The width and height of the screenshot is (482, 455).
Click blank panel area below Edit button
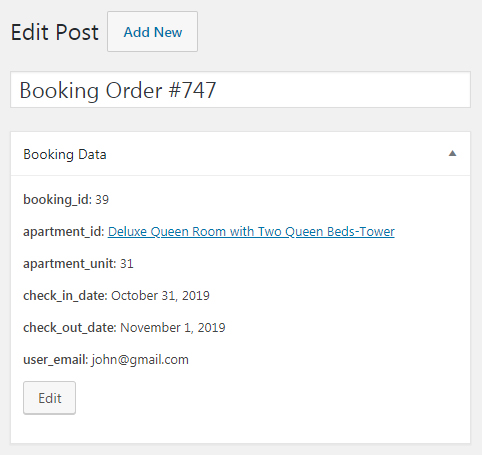pos(240,428)
